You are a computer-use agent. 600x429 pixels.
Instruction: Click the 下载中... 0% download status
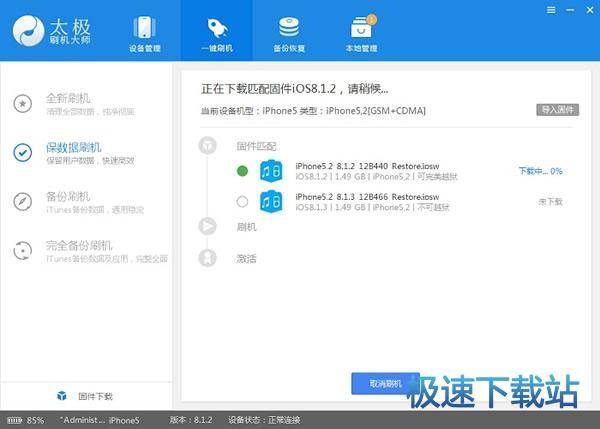click(x=540, y=171)
